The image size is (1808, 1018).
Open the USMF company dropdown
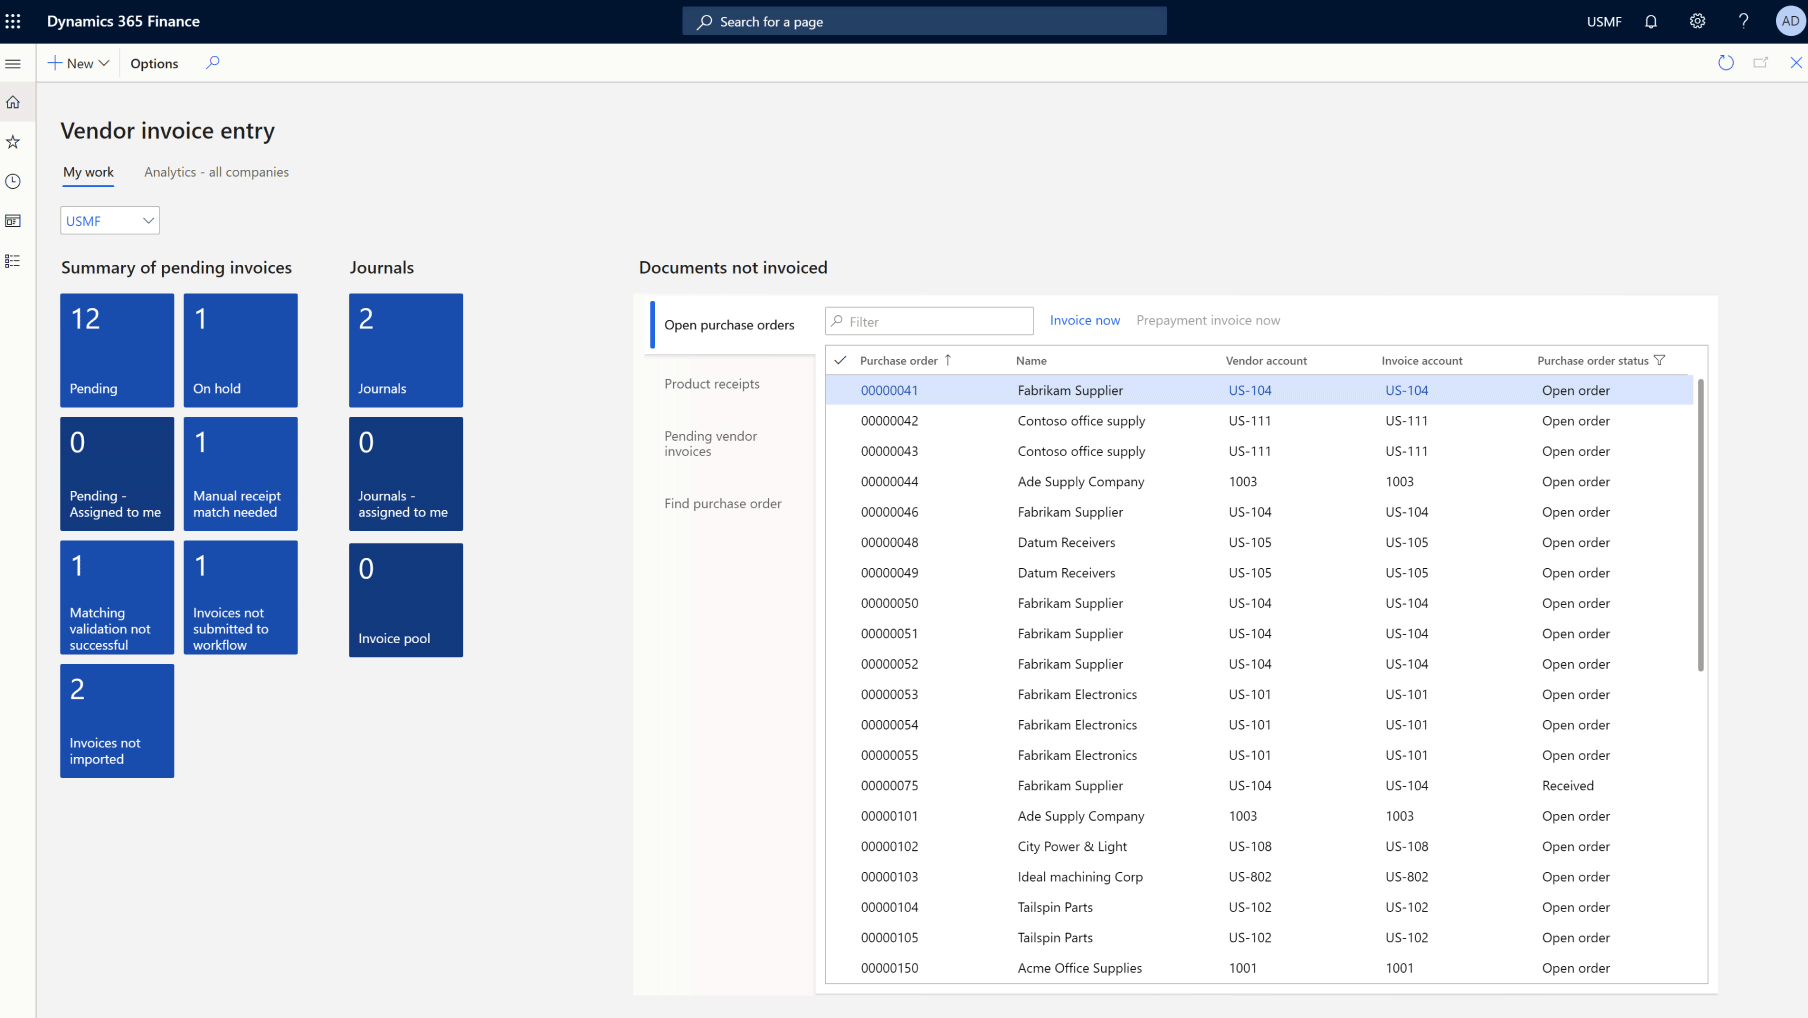point(147,220)
